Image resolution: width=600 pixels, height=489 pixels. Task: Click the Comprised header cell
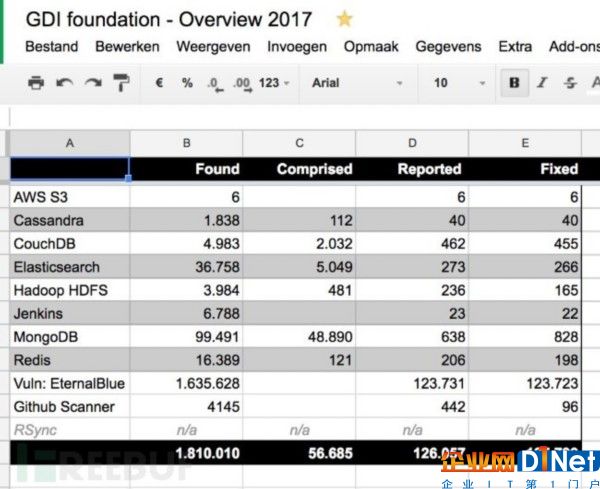pos(299,169)
